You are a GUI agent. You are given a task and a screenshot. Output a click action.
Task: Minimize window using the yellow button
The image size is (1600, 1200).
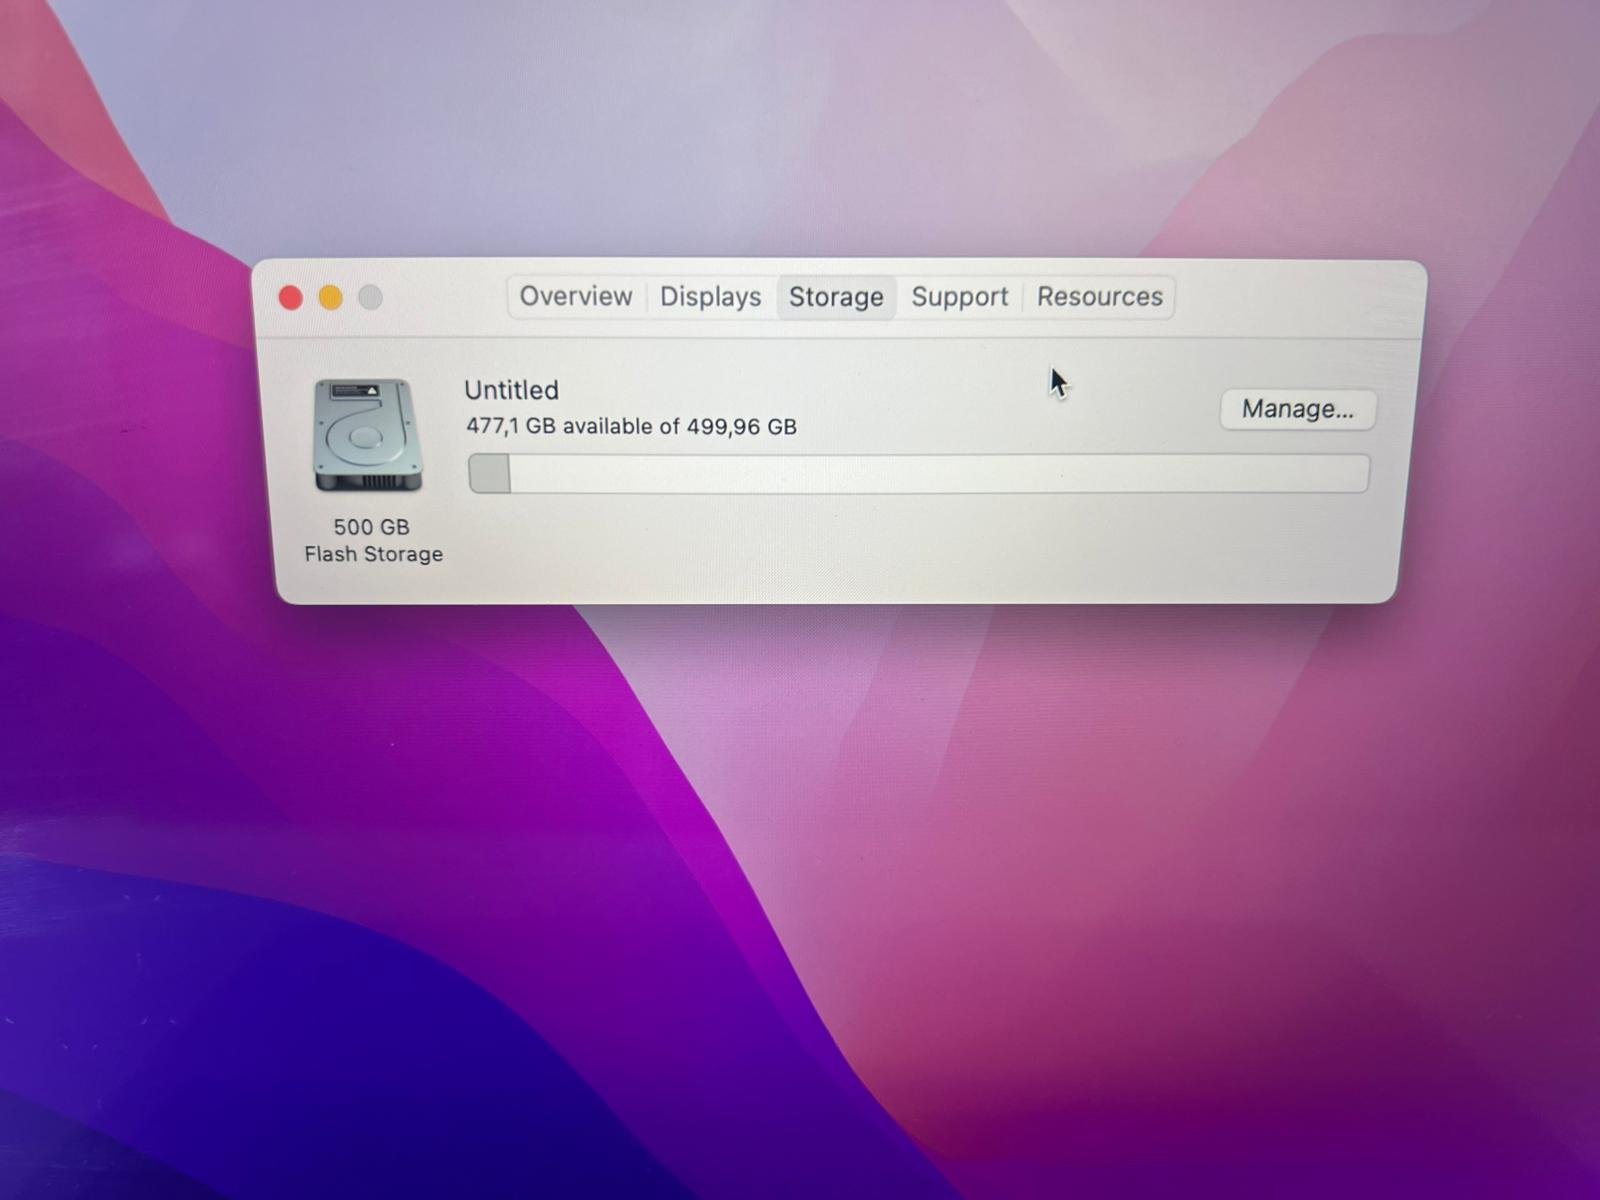point(331,298)
